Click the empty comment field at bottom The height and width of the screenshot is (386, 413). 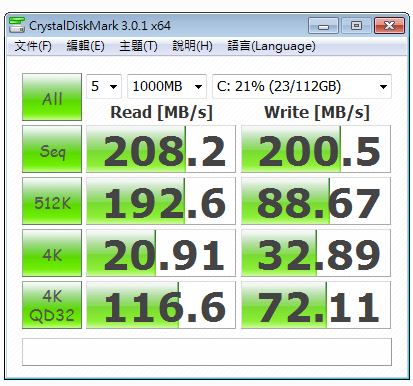pyautogui.click(x=207, y=352)
